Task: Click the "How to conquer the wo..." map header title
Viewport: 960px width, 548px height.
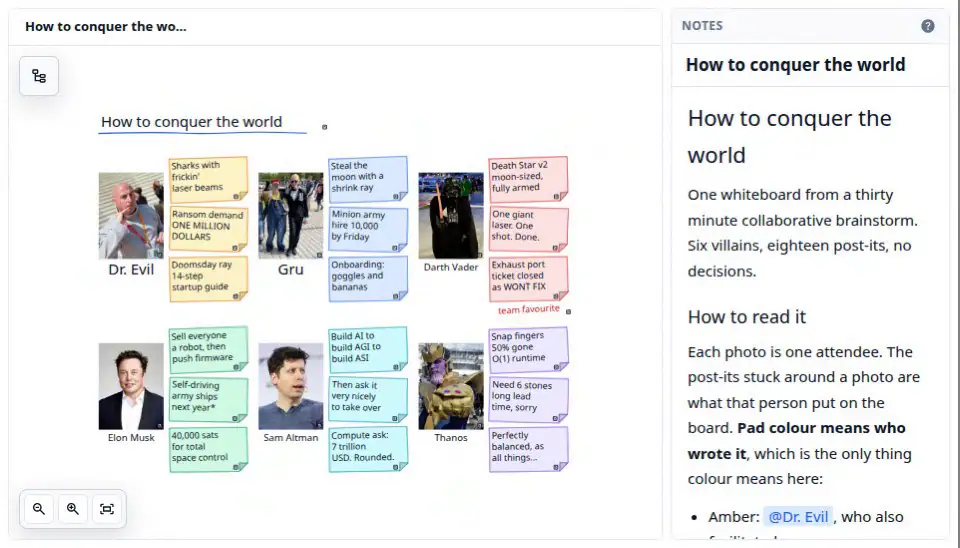Action: 105,26
